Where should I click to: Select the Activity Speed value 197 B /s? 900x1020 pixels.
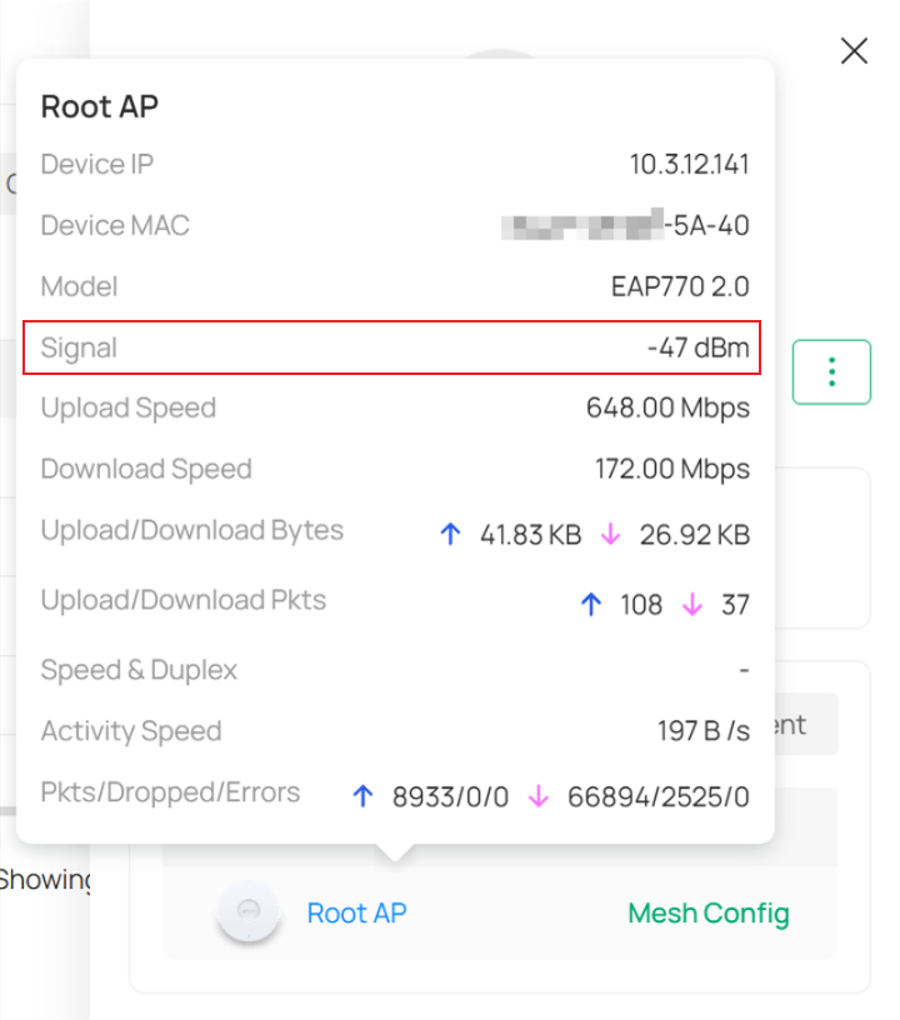point(704,731)
